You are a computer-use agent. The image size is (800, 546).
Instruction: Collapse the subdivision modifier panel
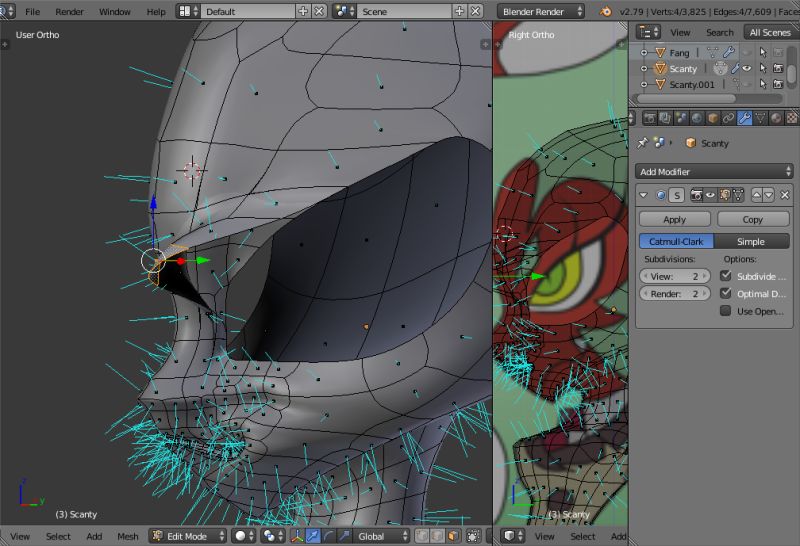coord(643,195)
